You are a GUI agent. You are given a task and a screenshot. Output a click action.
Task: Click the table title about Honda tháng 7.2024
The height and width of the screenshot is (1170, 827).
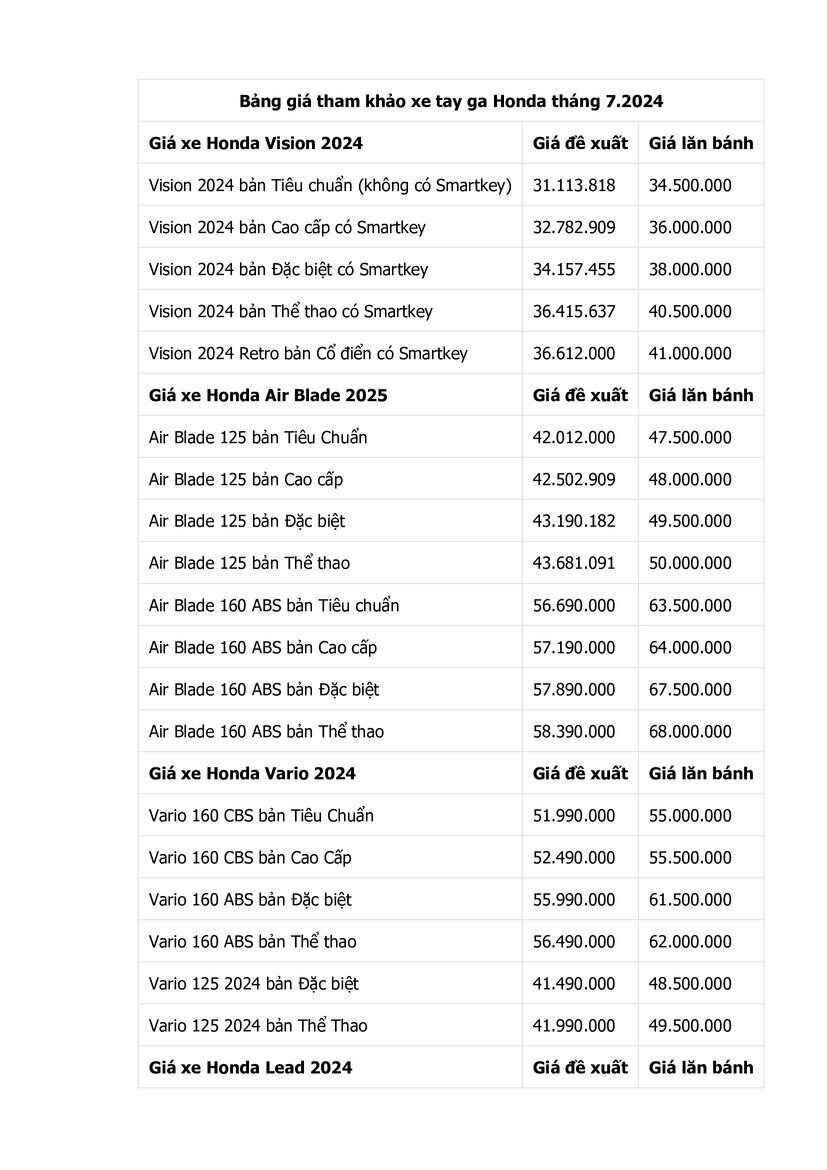[x=451, y=101]
